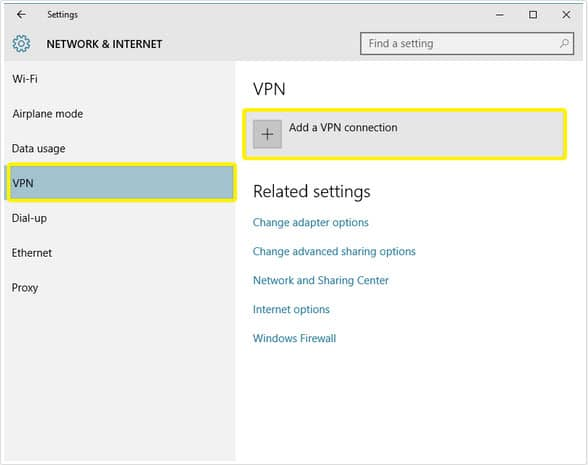Viewport: 588px width, 465px height.
Task: Click the VPN page title
Action: [x=269, y=89]
